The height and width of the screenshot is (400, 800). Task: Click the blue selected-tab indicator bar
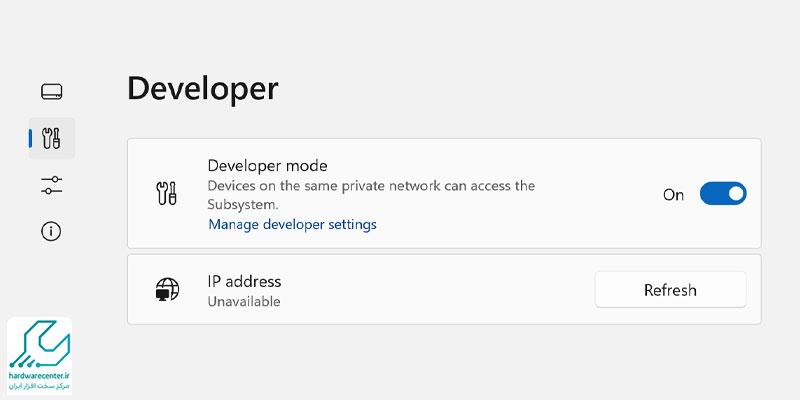tap(31, 138)
